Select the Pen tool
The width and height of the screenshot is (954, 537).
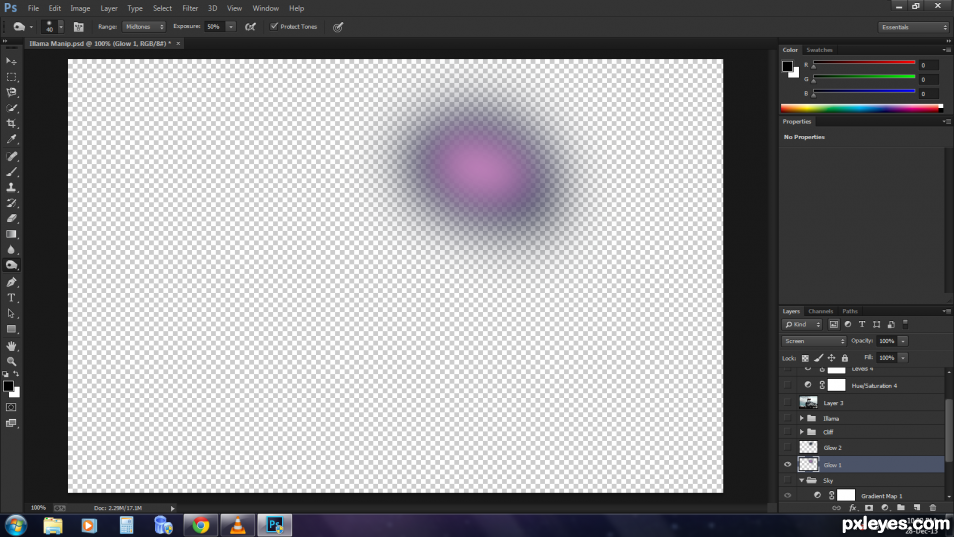(11, 282)
